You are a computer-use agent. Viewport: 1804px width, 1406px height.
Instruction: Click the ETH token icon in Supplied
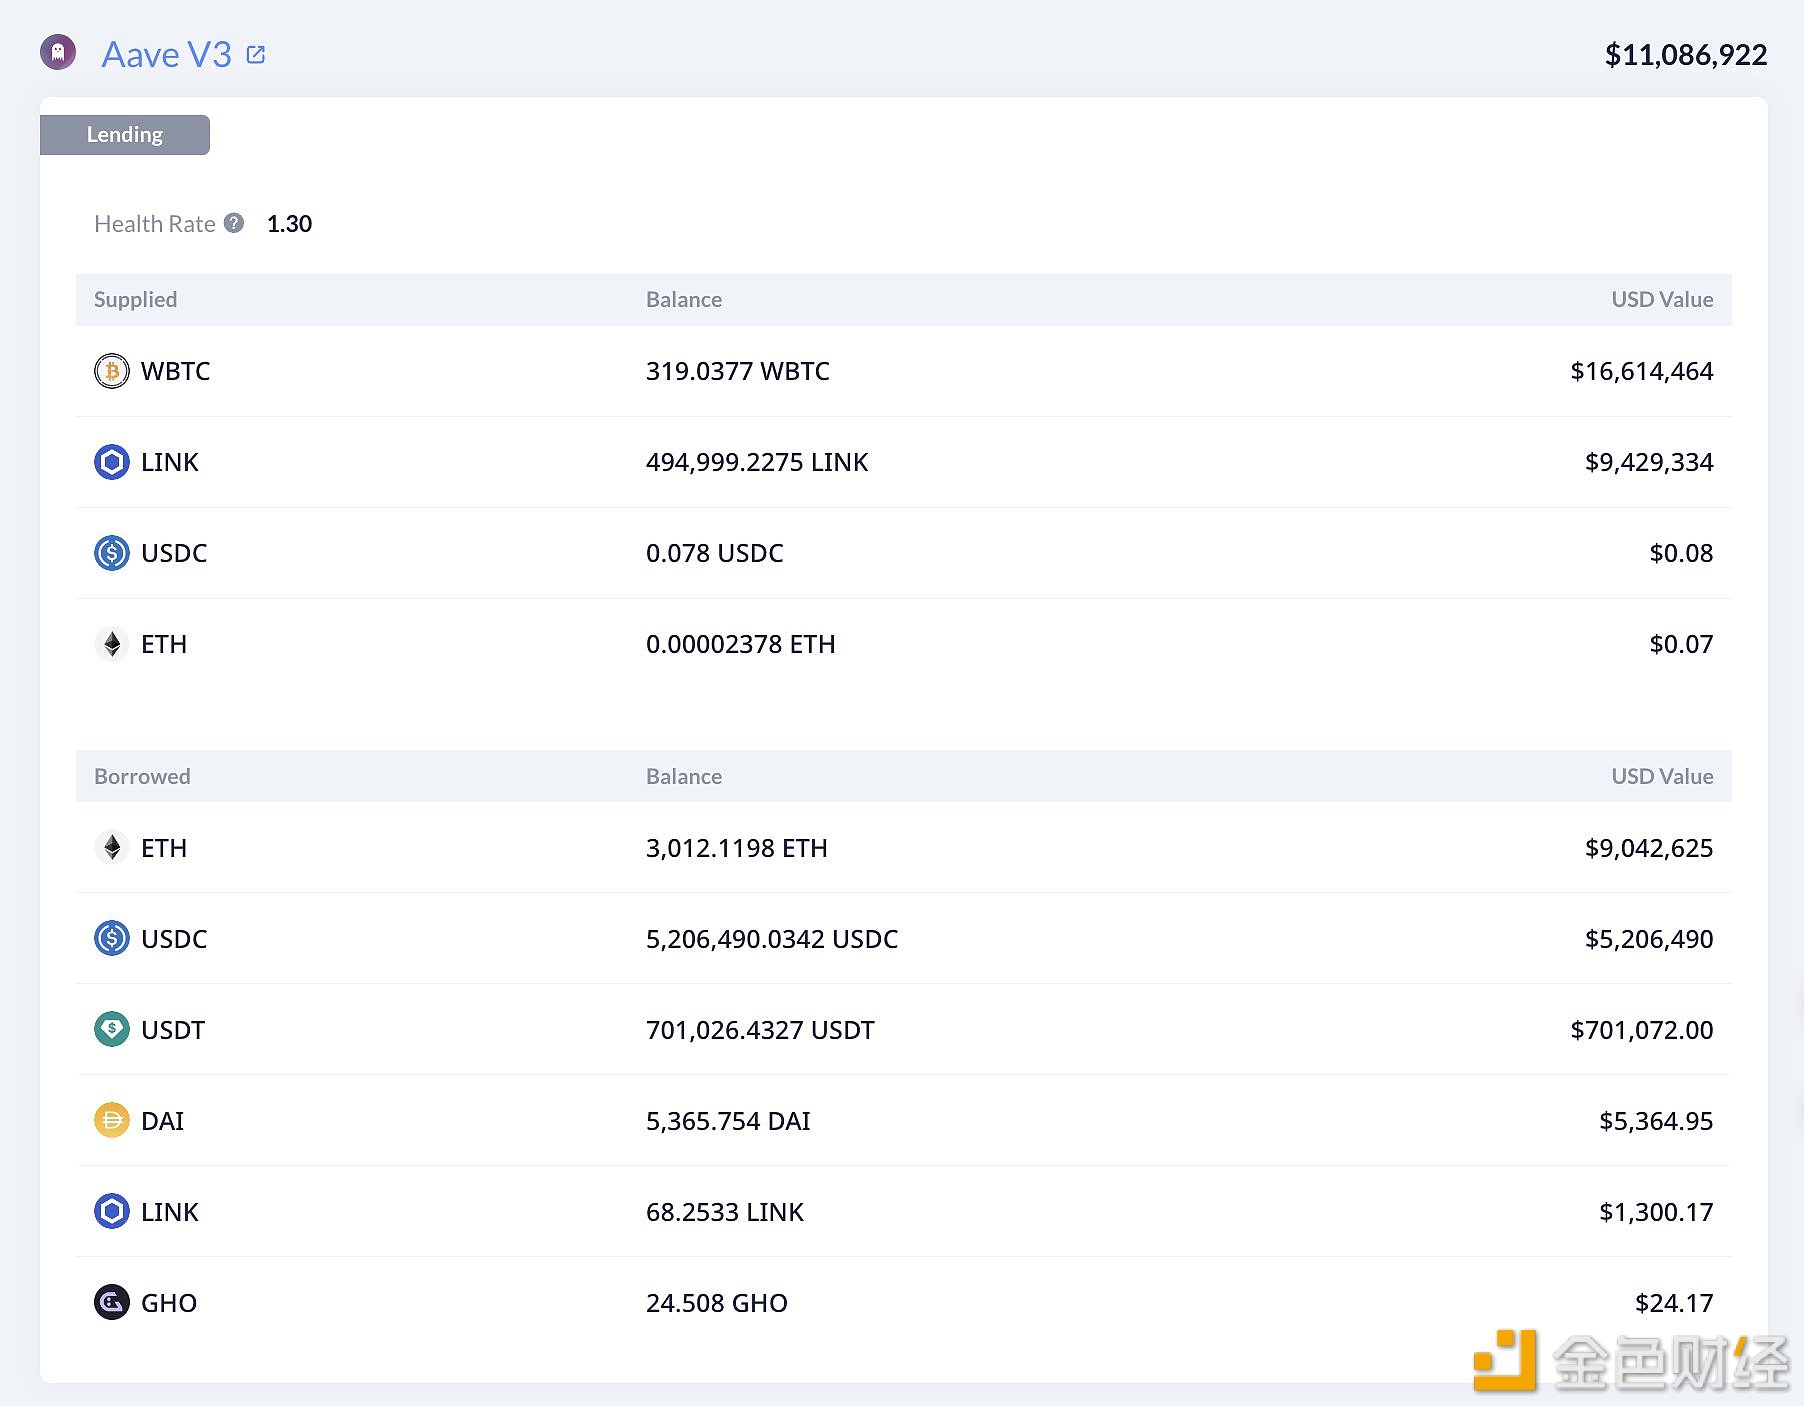[112, 644]
